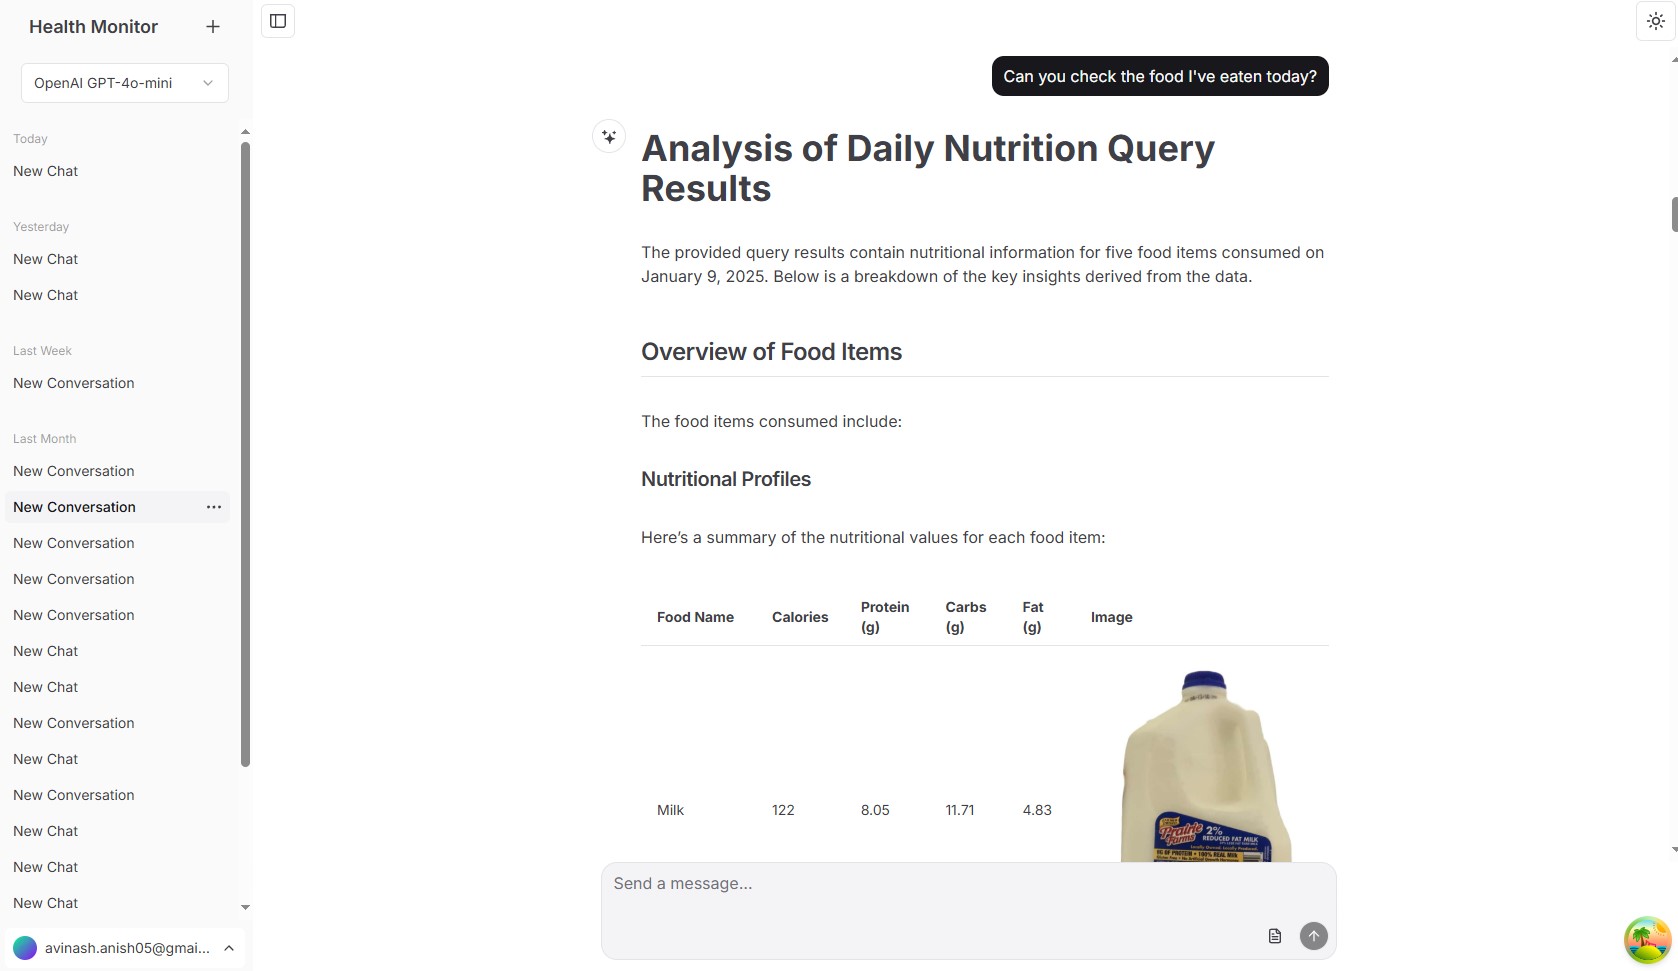Attach a file using the document icon
Screen dimensions: 1678x971
pyautogui.click(x=1275, y=936)
